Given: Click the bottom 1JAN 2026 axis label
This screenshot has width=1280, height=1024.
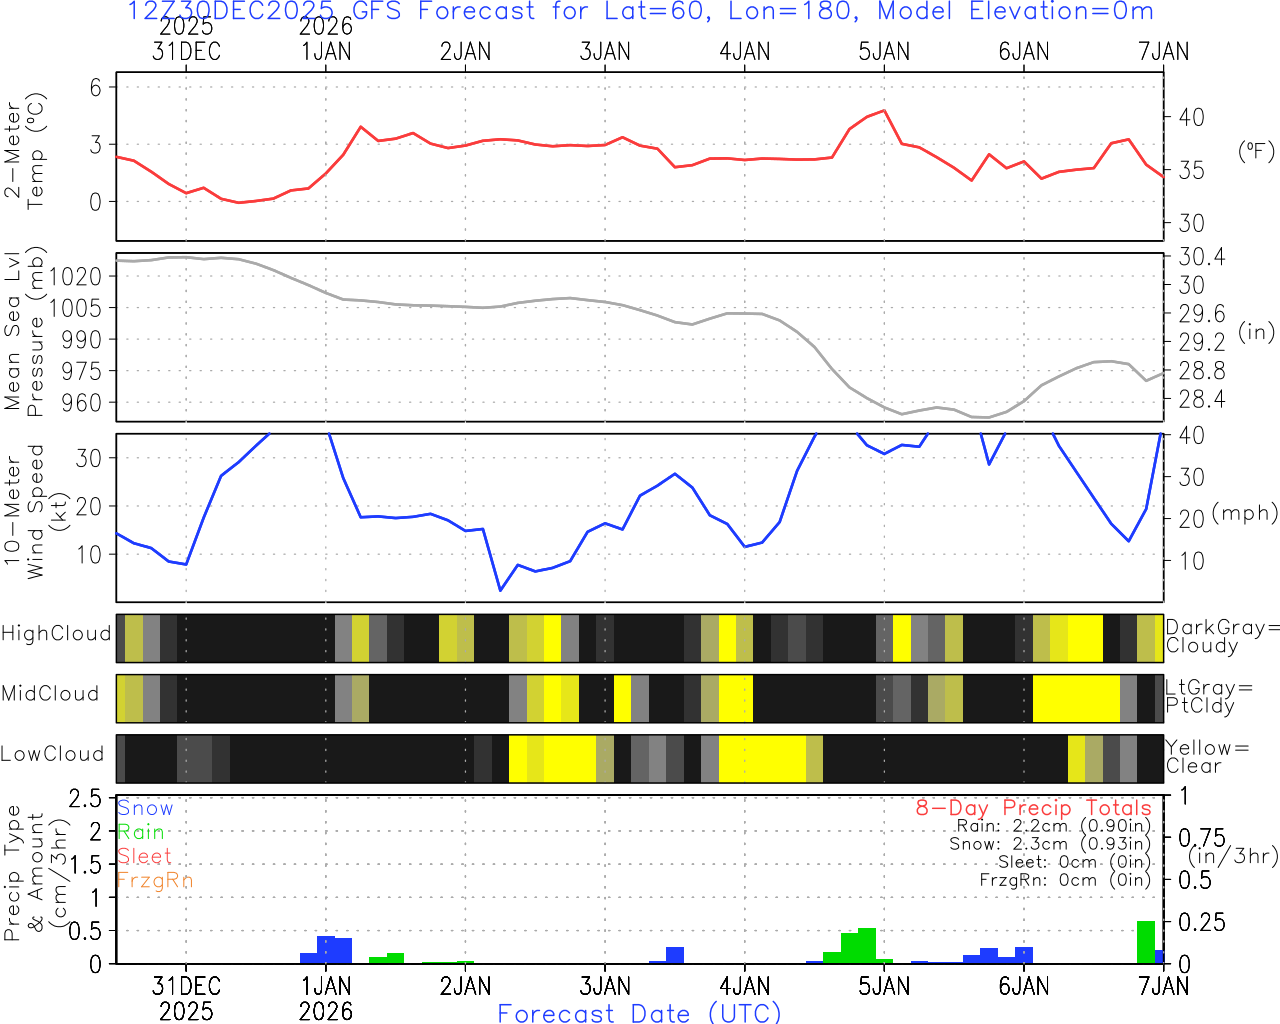Looking at the screenshot, I should (326, 998).
